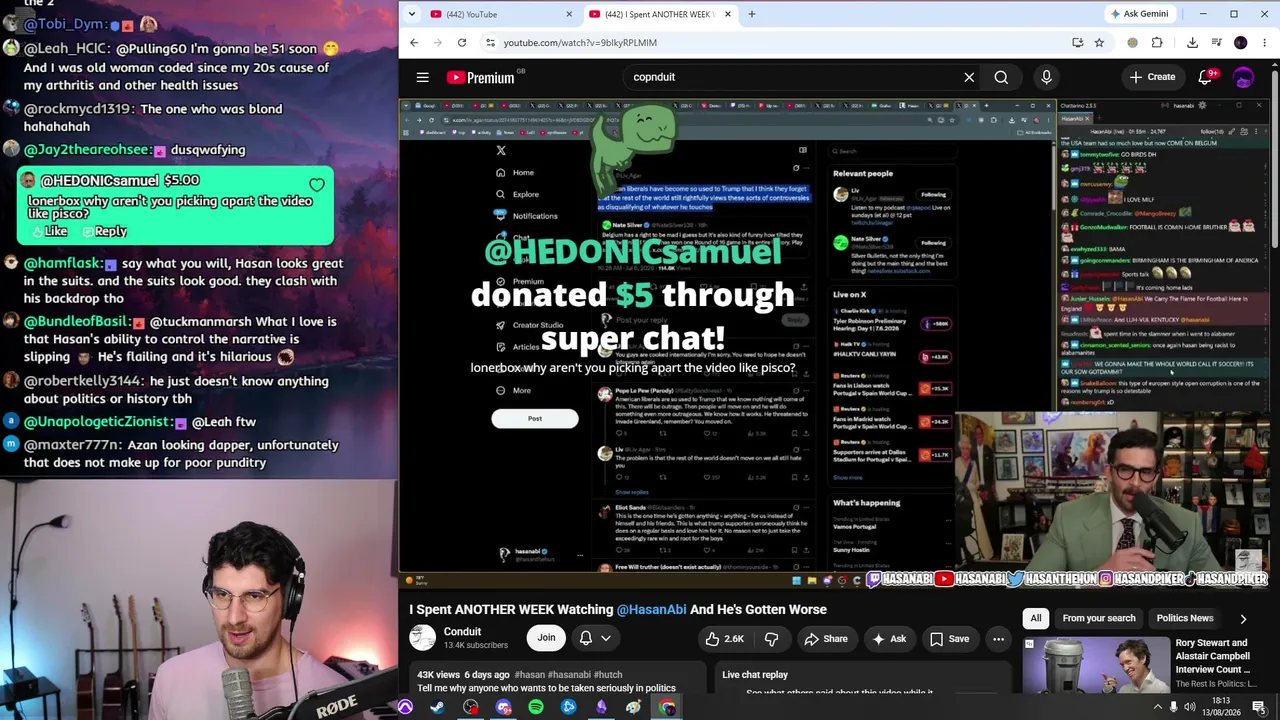Click the address bar URL
The width and height of the screenshot is (1280, 720).
[x=580, y=43]
